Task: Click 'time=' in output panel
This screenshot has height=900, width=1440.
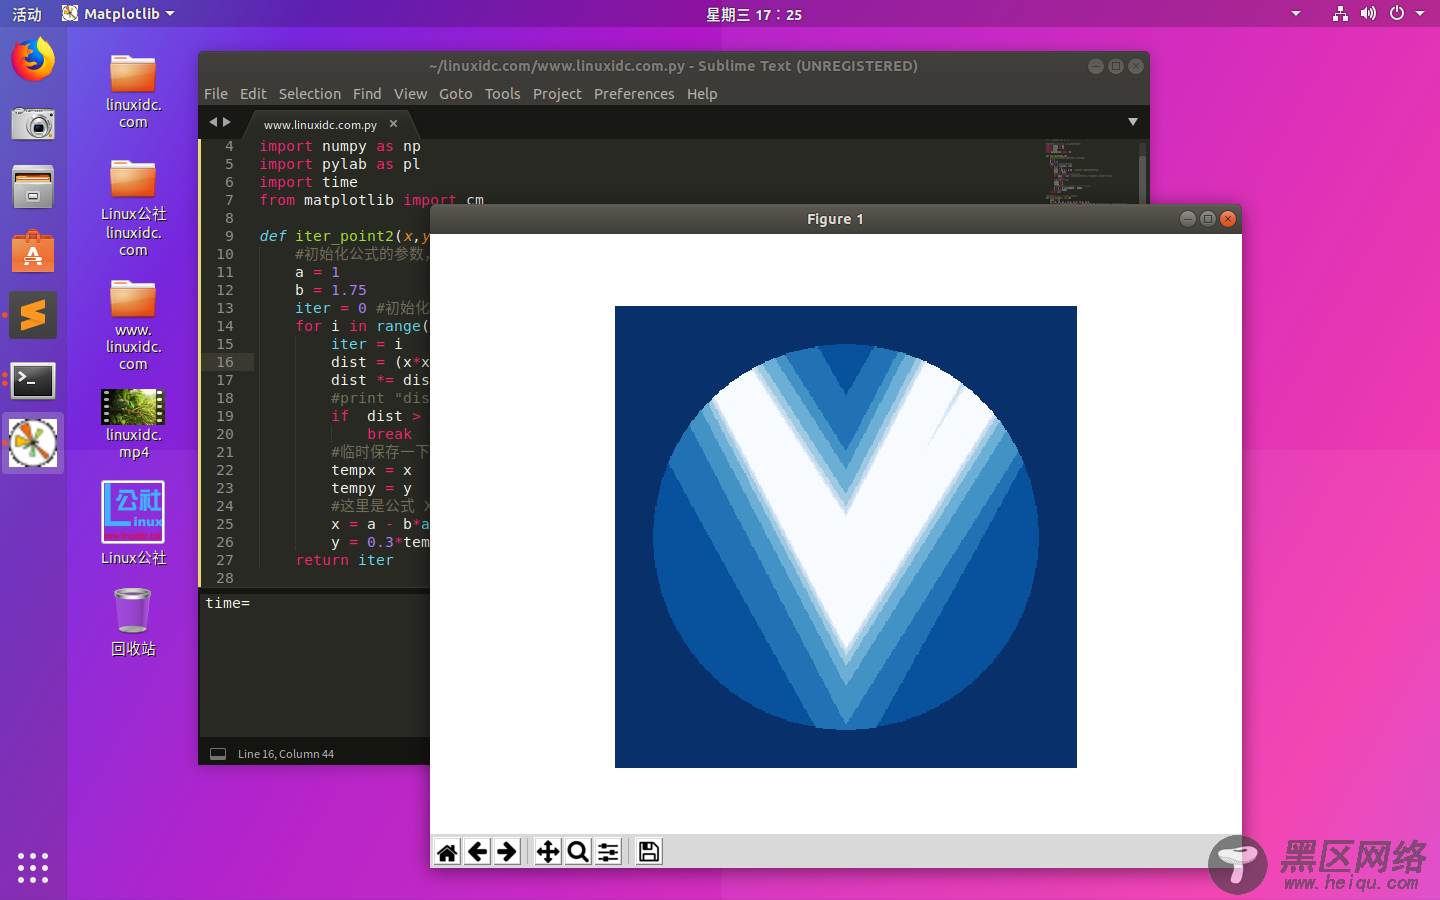Action: pos(228,603)
